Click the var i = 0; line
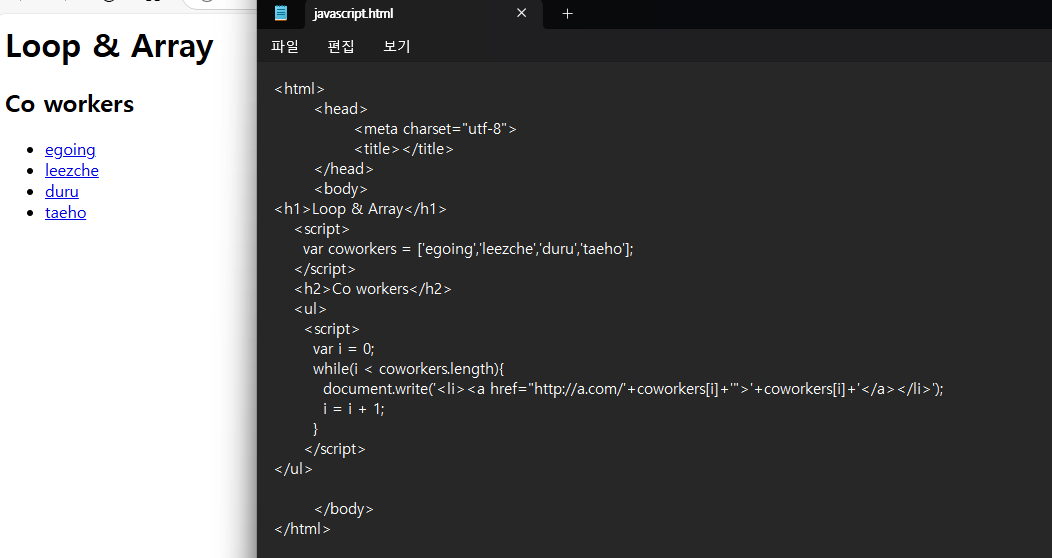 click(x=344, y=349)
